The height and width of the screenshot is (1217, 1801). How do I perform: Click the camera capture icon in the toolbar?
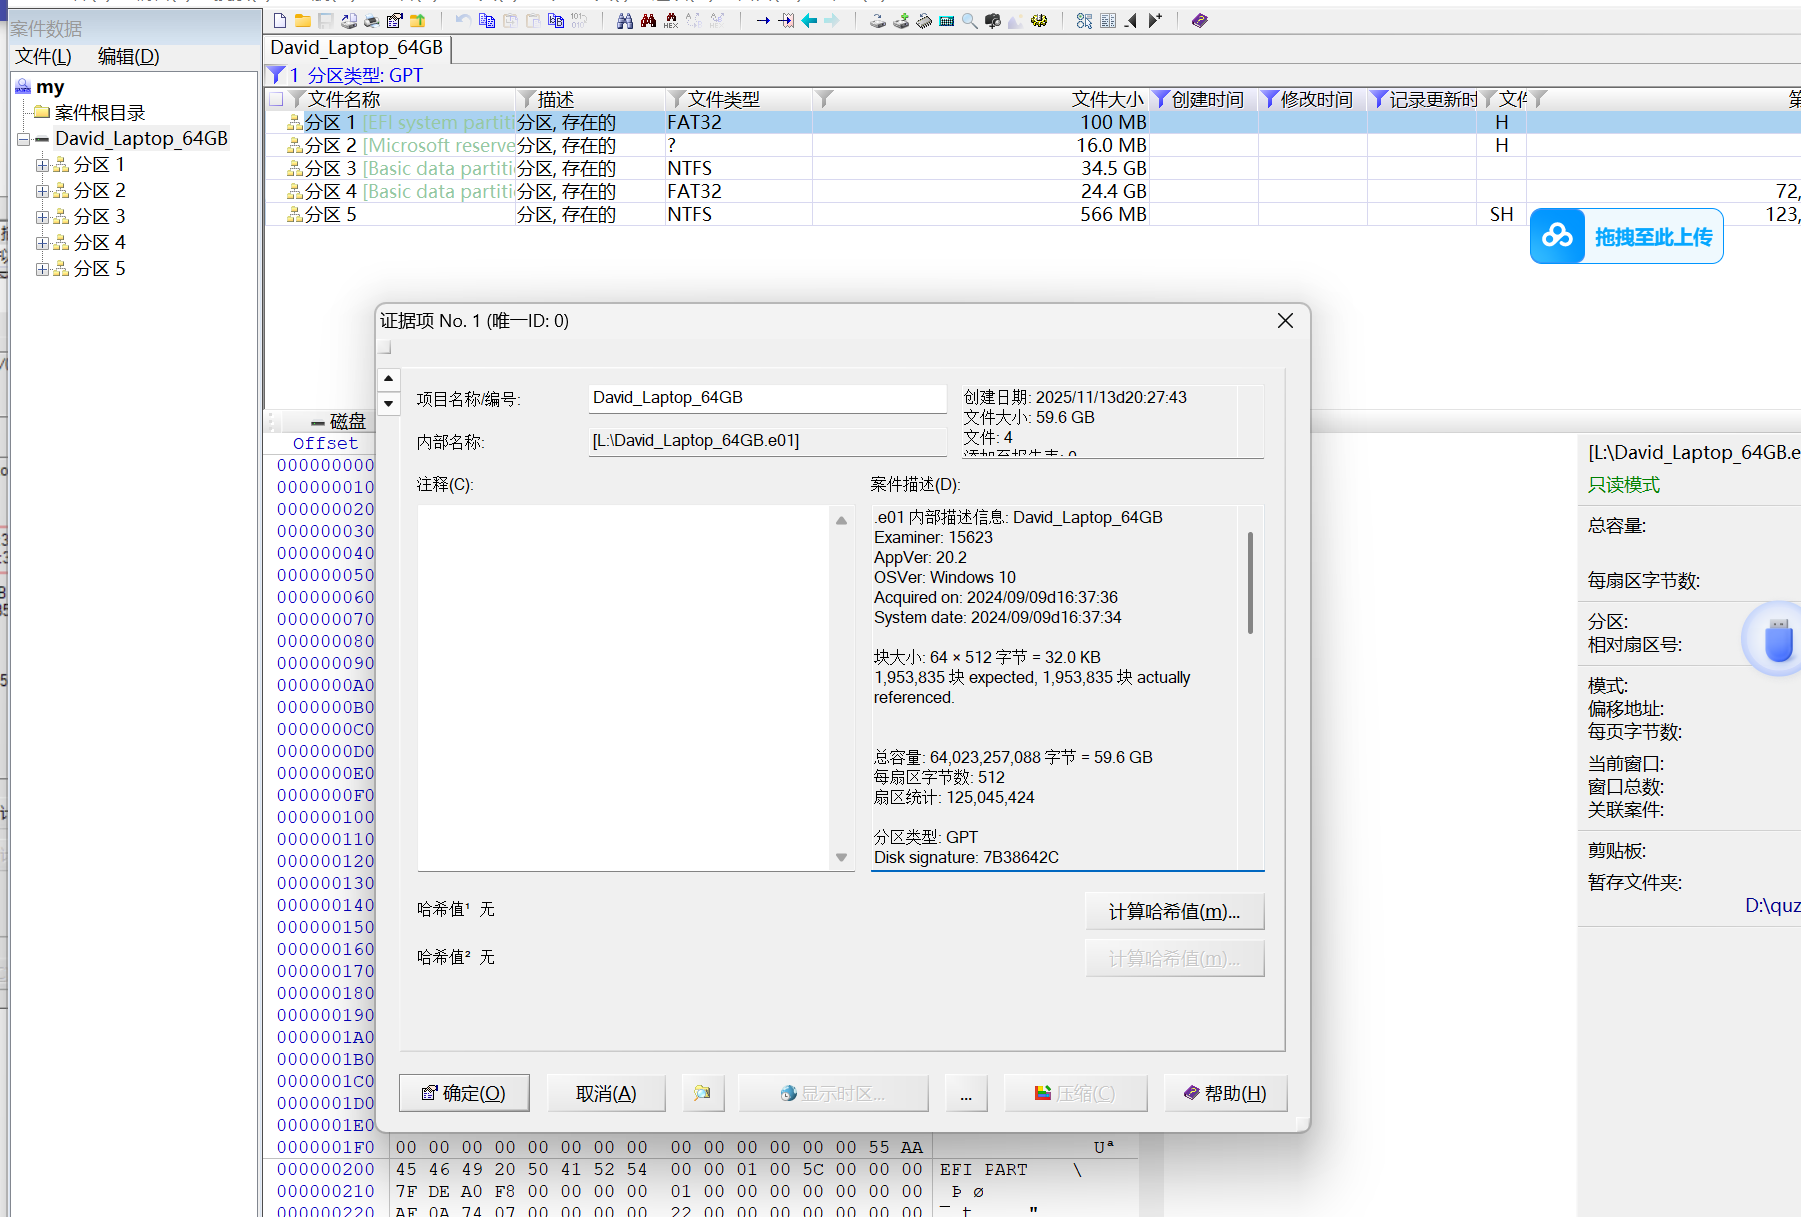tap(993, 20)
